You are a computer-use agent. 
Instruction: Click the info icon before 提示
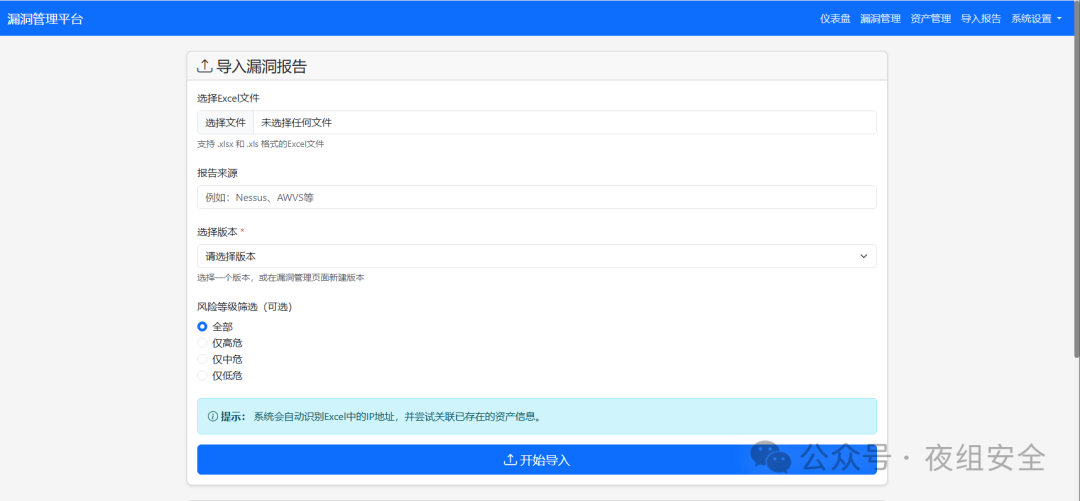(213, 417)
